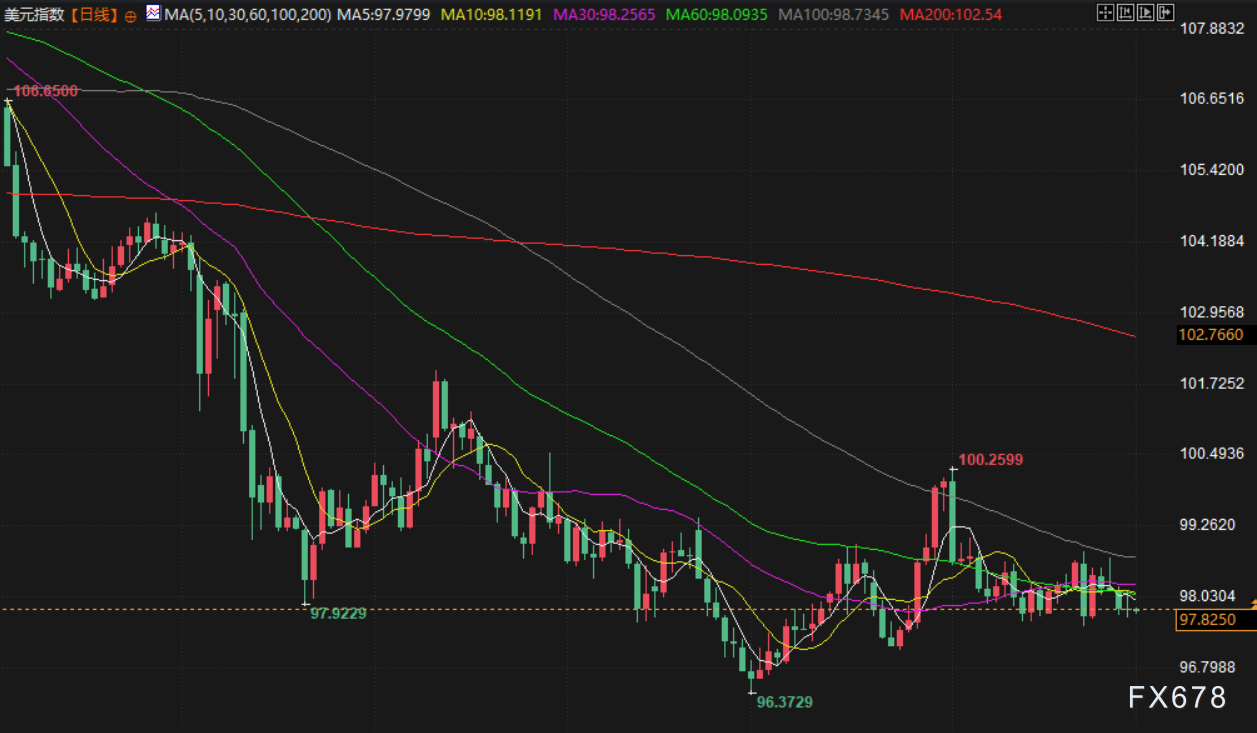Click the crosshair cursor icon in top-right toolbar
Viewport: 1257px width, 733px height.
[1105, 13]
